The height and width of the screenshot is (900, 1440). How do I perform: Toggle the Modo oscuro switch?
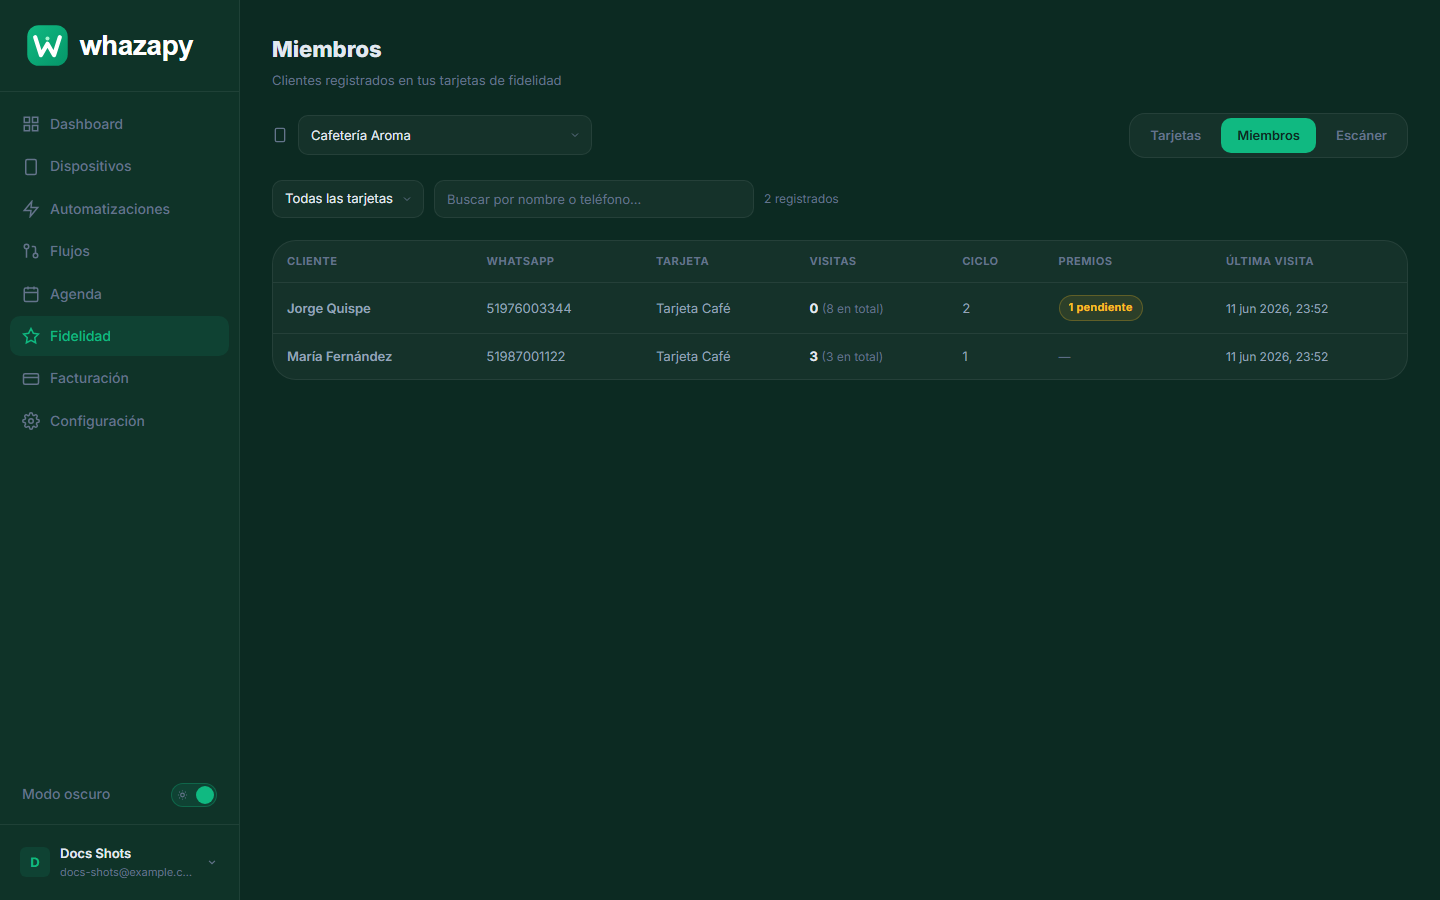(194, 795)
